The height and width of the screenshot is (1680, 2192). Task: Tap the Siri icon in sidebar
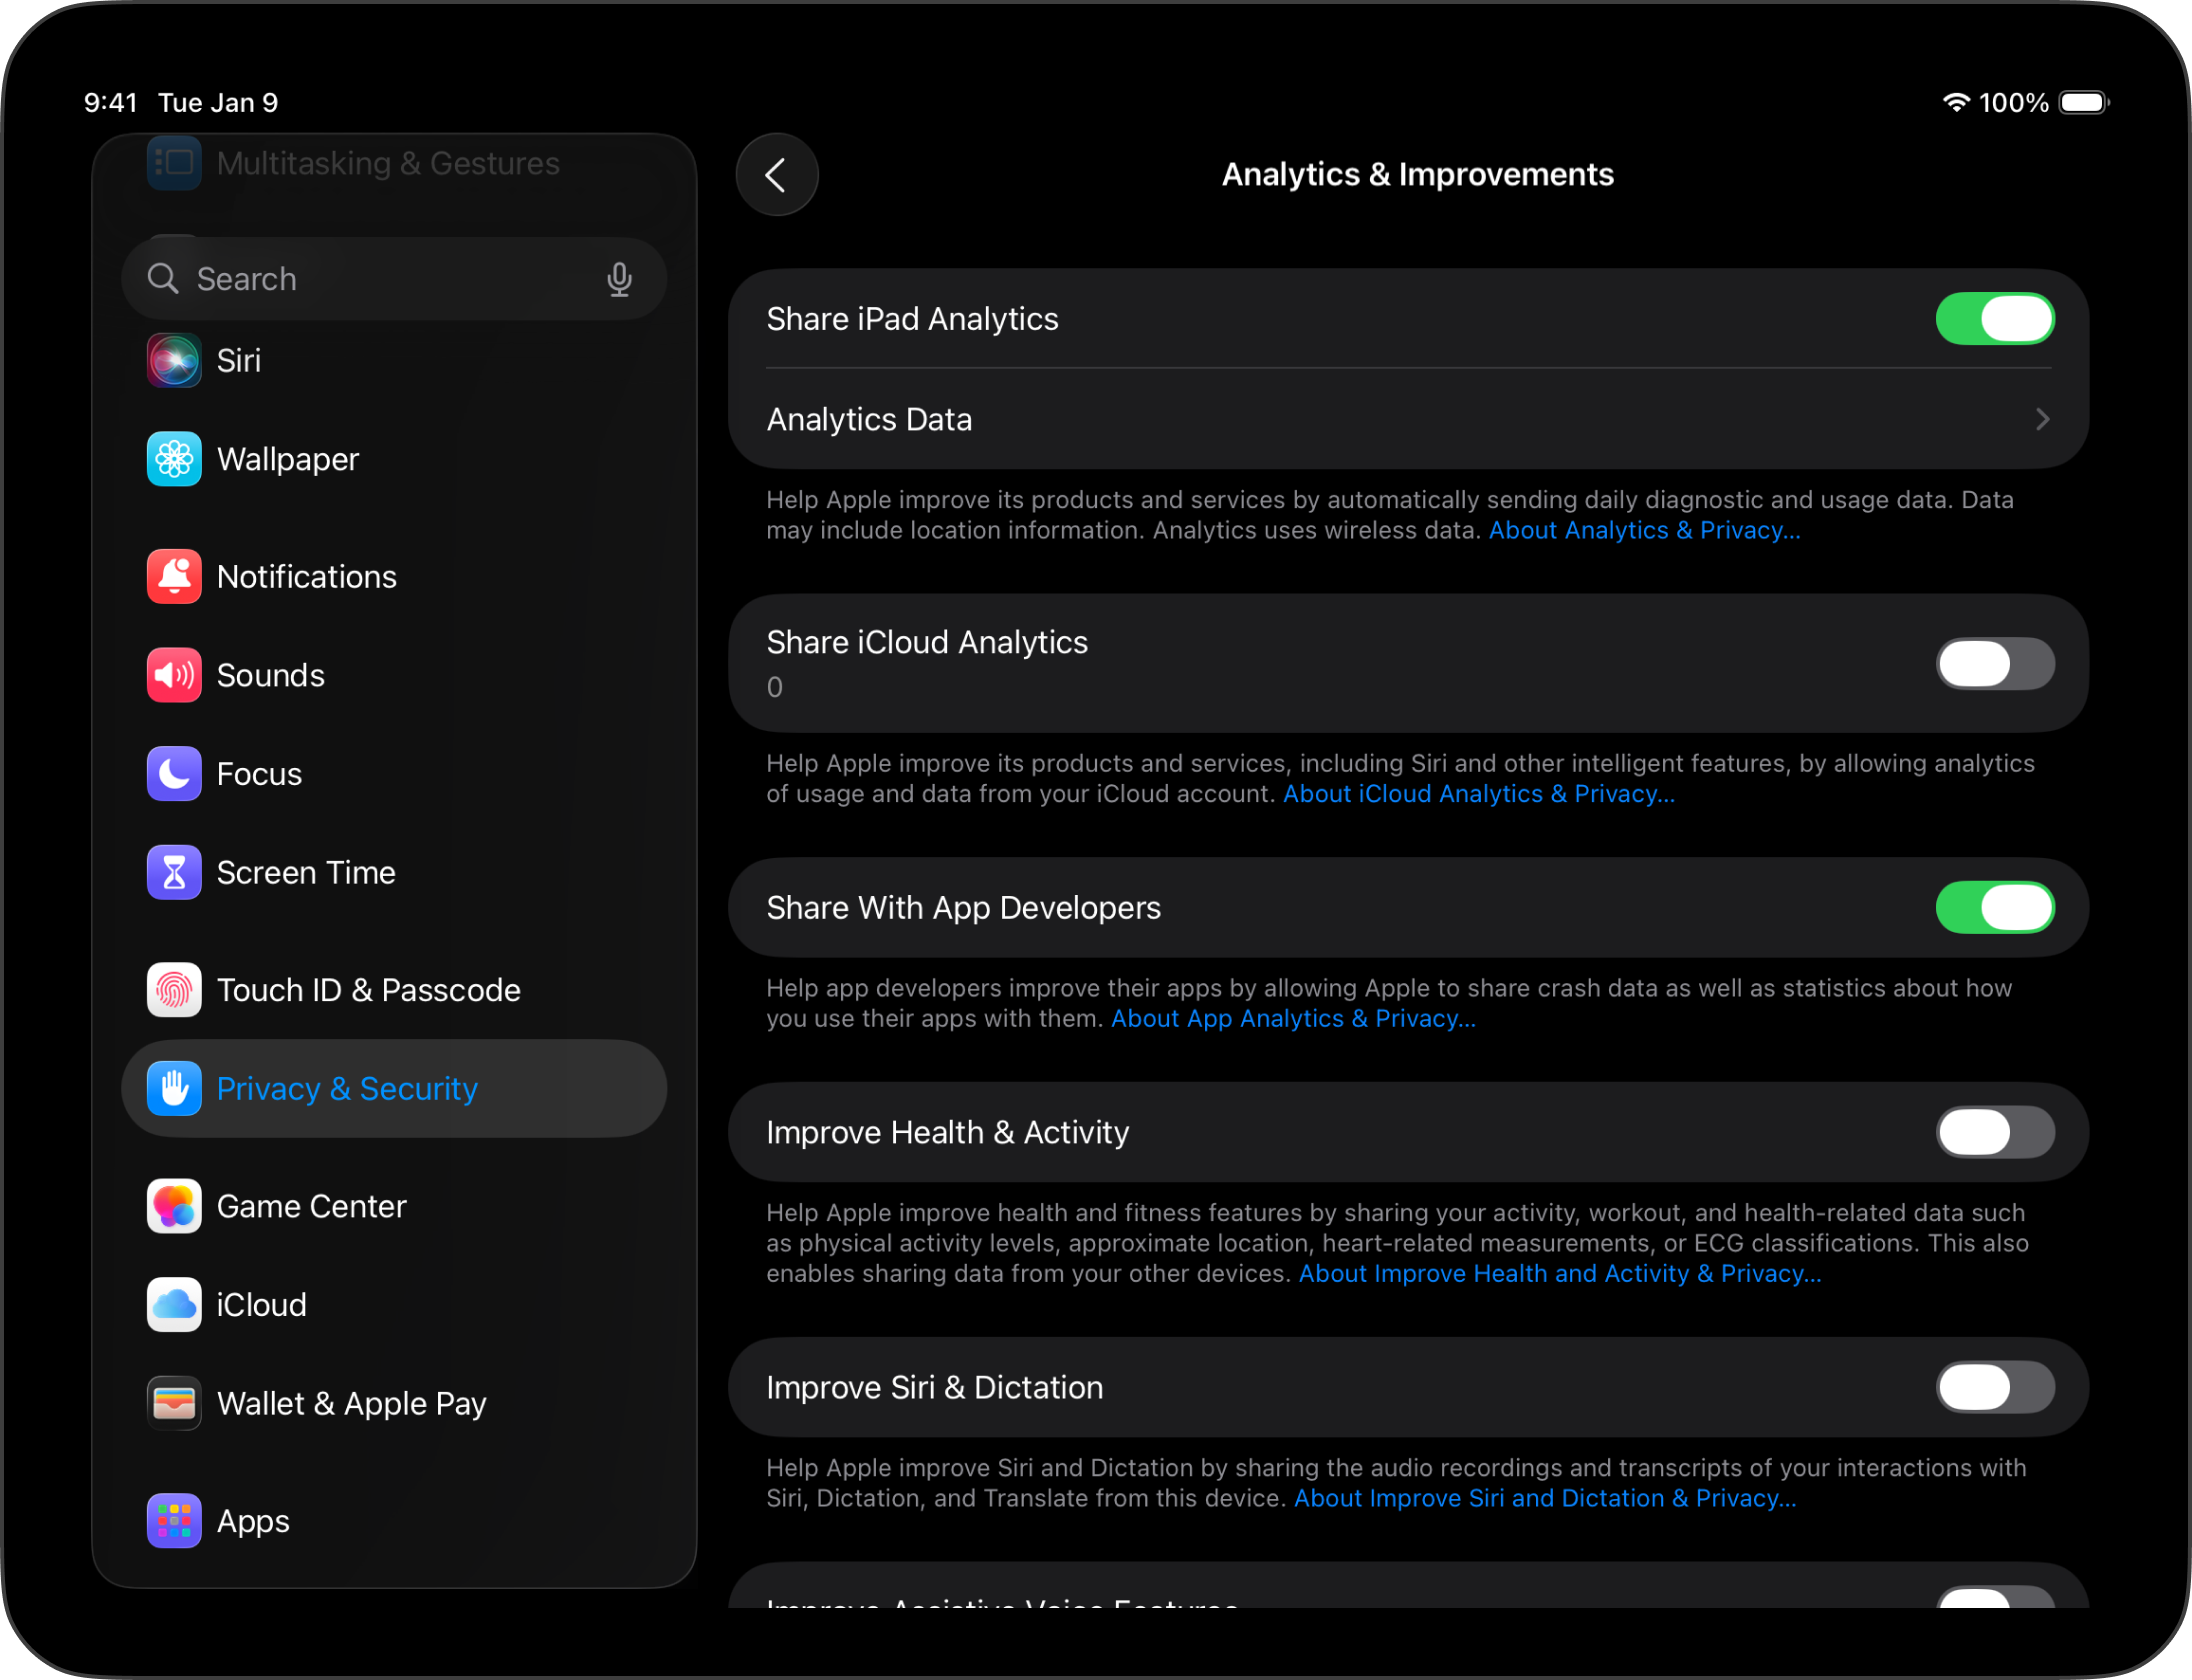click(174, 360)
